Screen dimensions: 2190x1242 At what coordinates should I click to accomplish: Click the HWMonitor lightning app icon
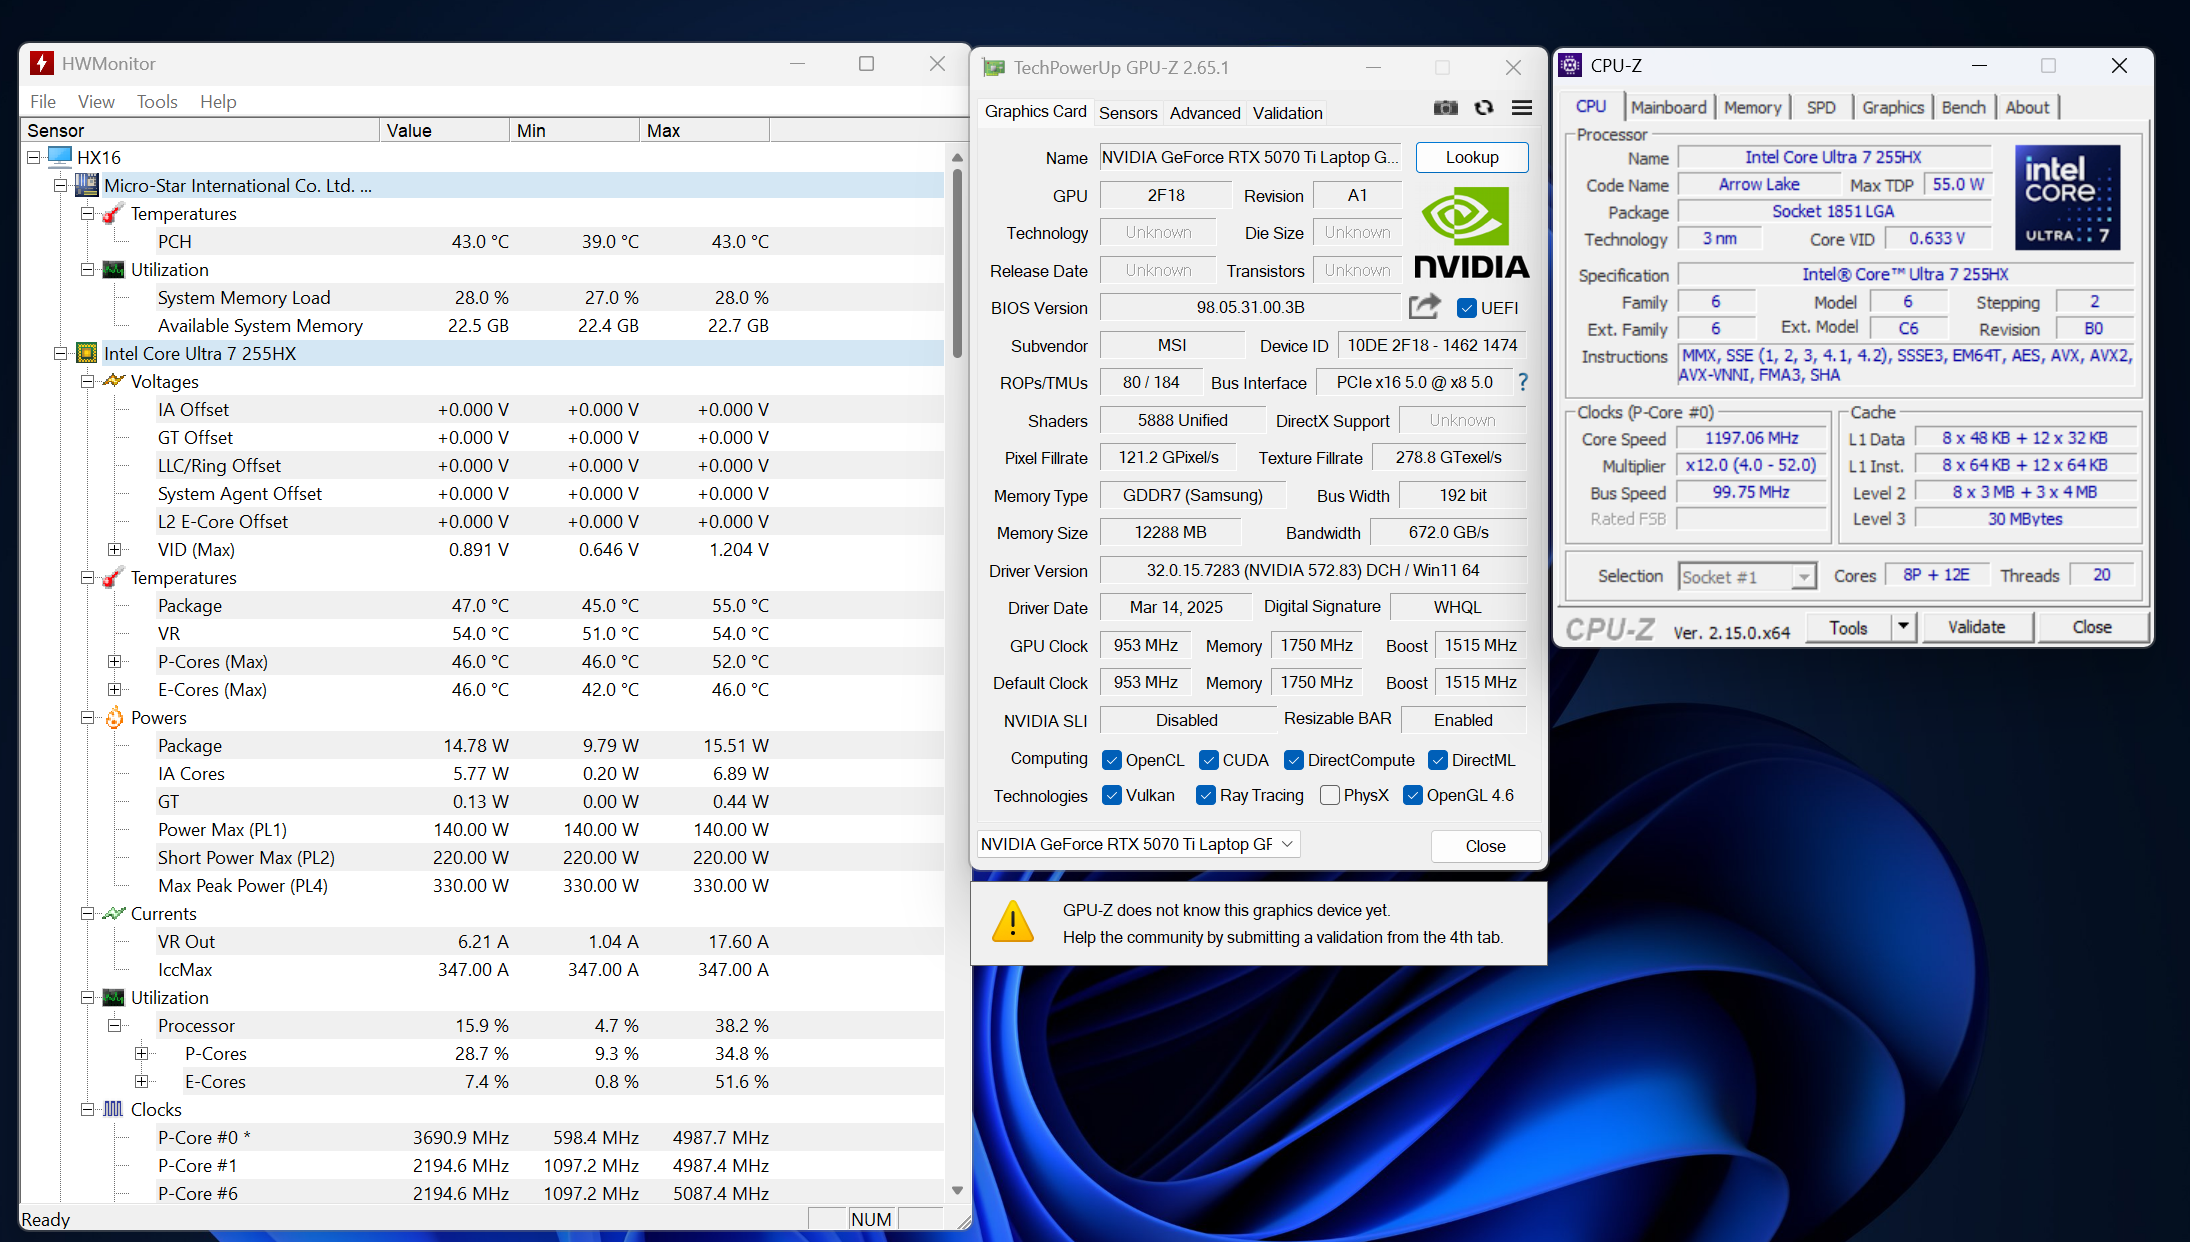point(41,63)
